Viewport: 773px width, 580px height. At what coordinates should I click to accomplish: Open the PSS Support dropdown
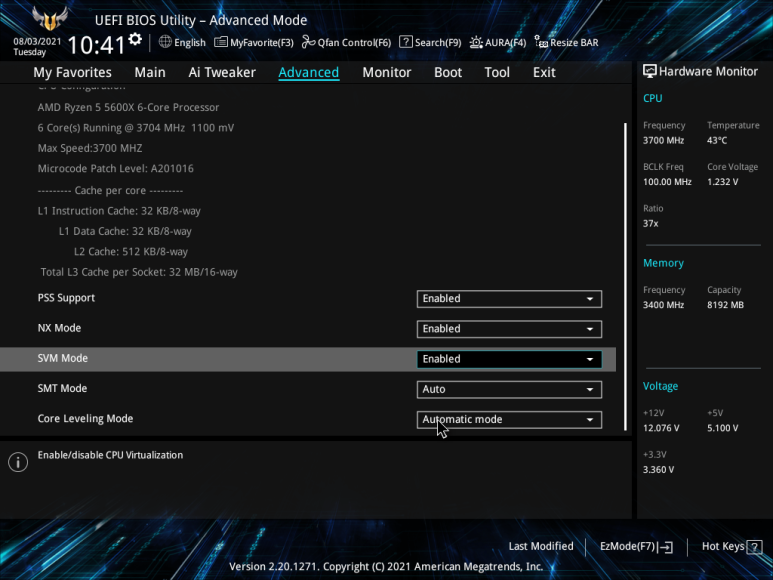tap(509, 299)
